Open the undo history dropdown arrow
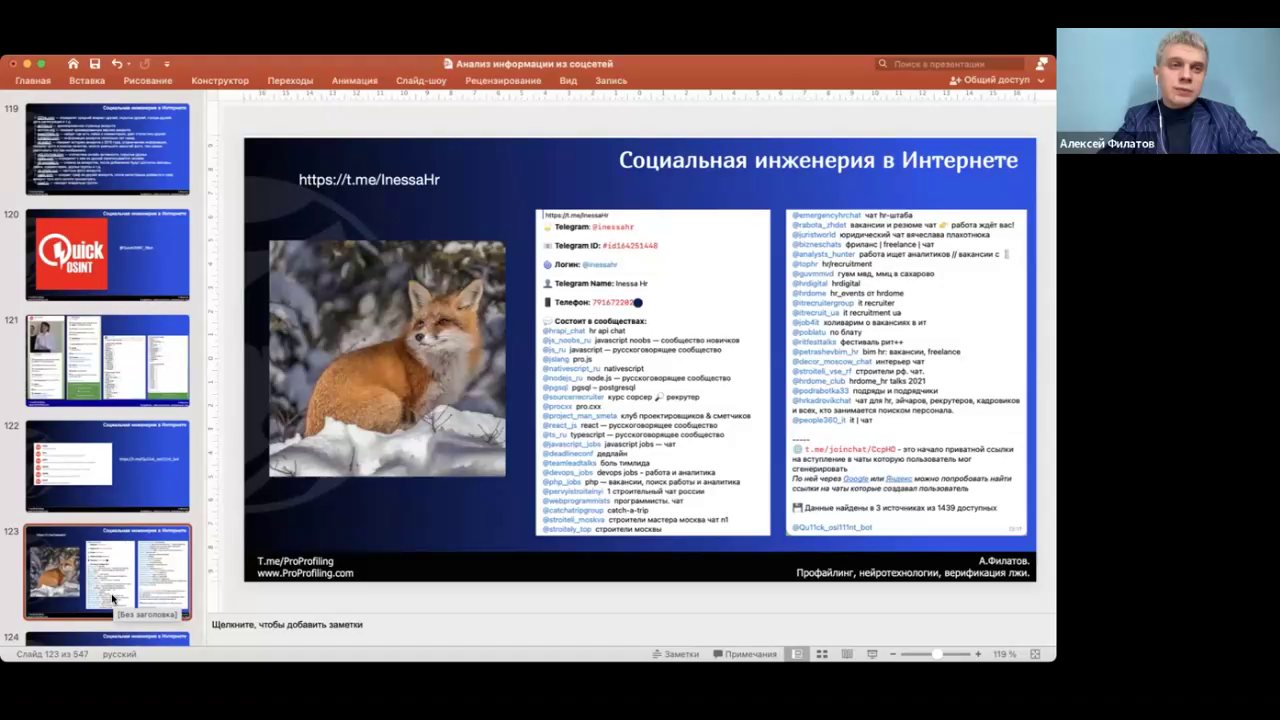Screen dimensions: 1280x720 129,64
